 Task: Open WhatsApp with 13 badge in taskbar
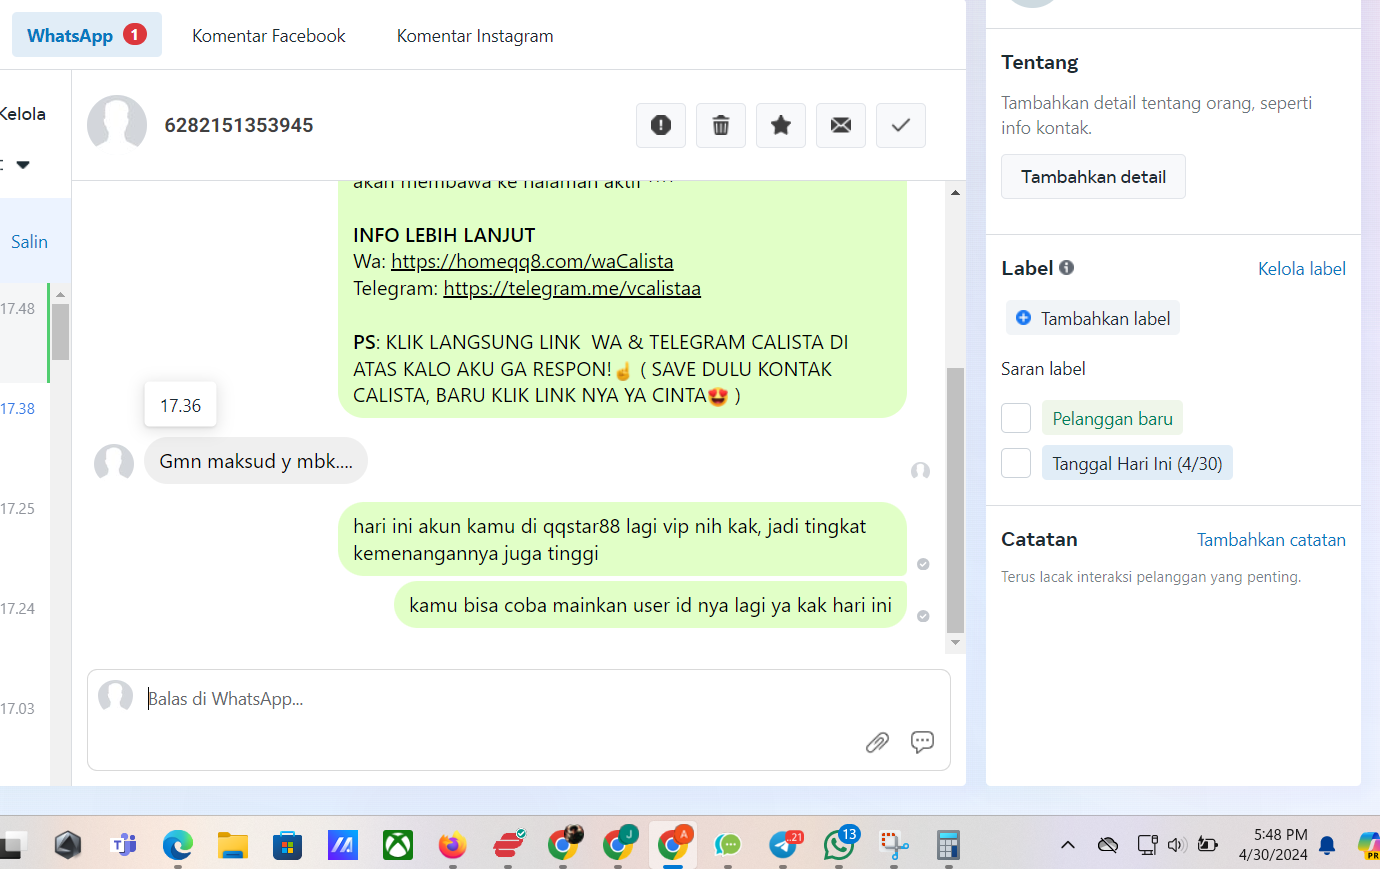(839, 846)
